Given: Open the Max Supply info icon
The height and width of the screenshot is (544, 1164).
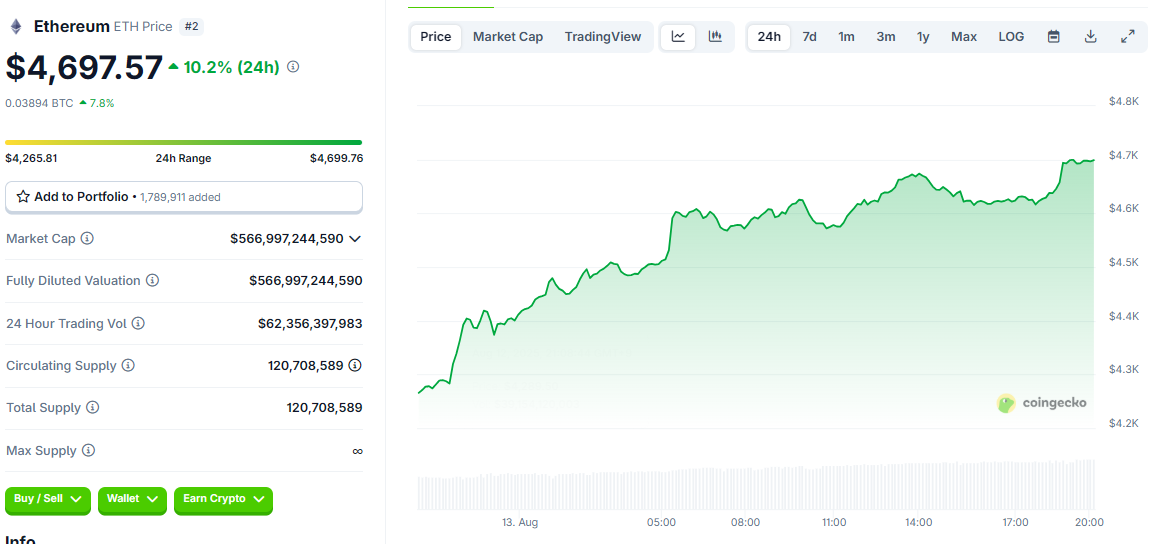Looking at the screenshot, I should [88, 450].
